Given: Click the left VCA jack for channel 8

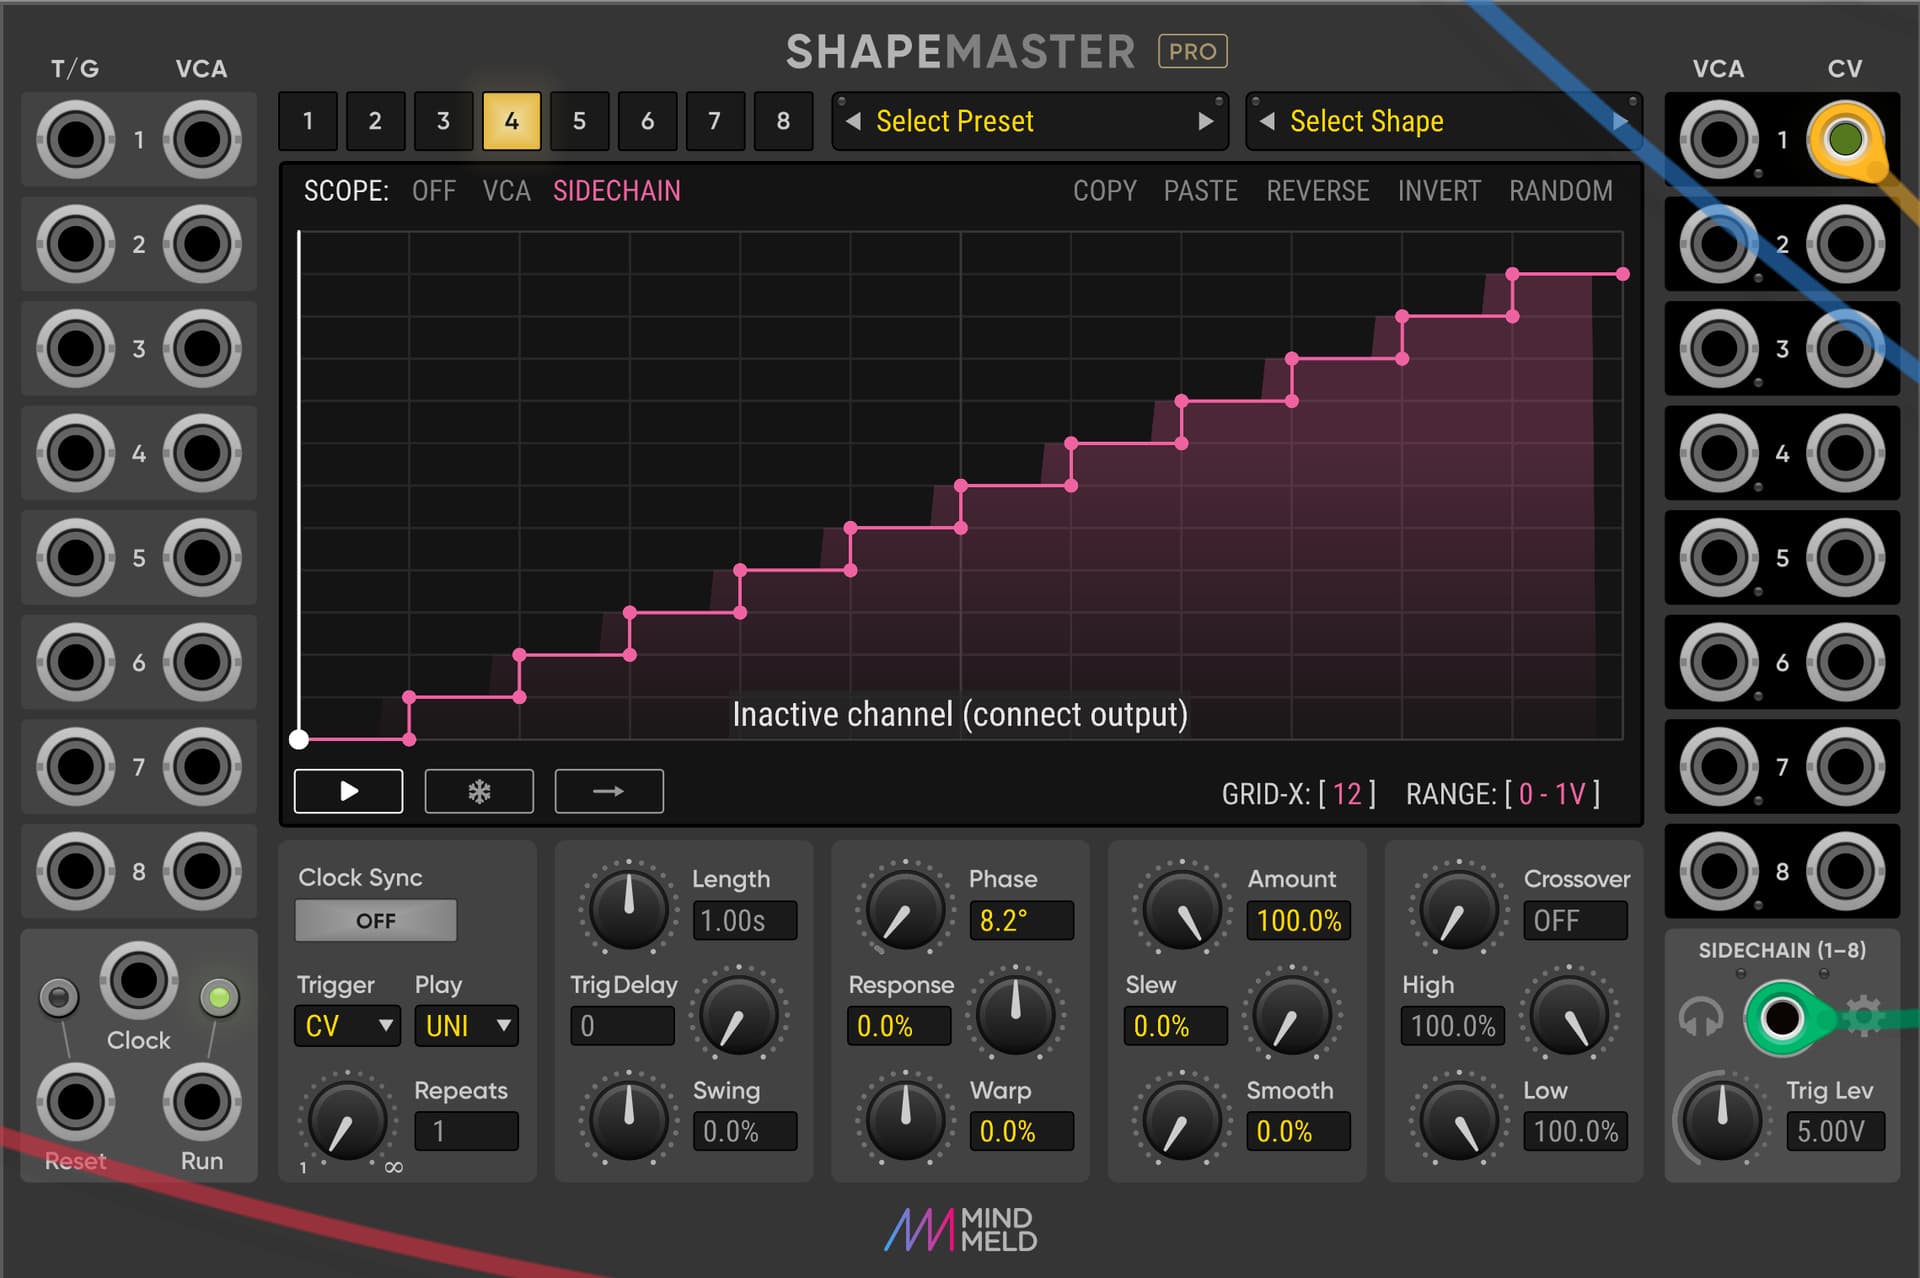Looking at the screenshot, I should click(201, 871).
